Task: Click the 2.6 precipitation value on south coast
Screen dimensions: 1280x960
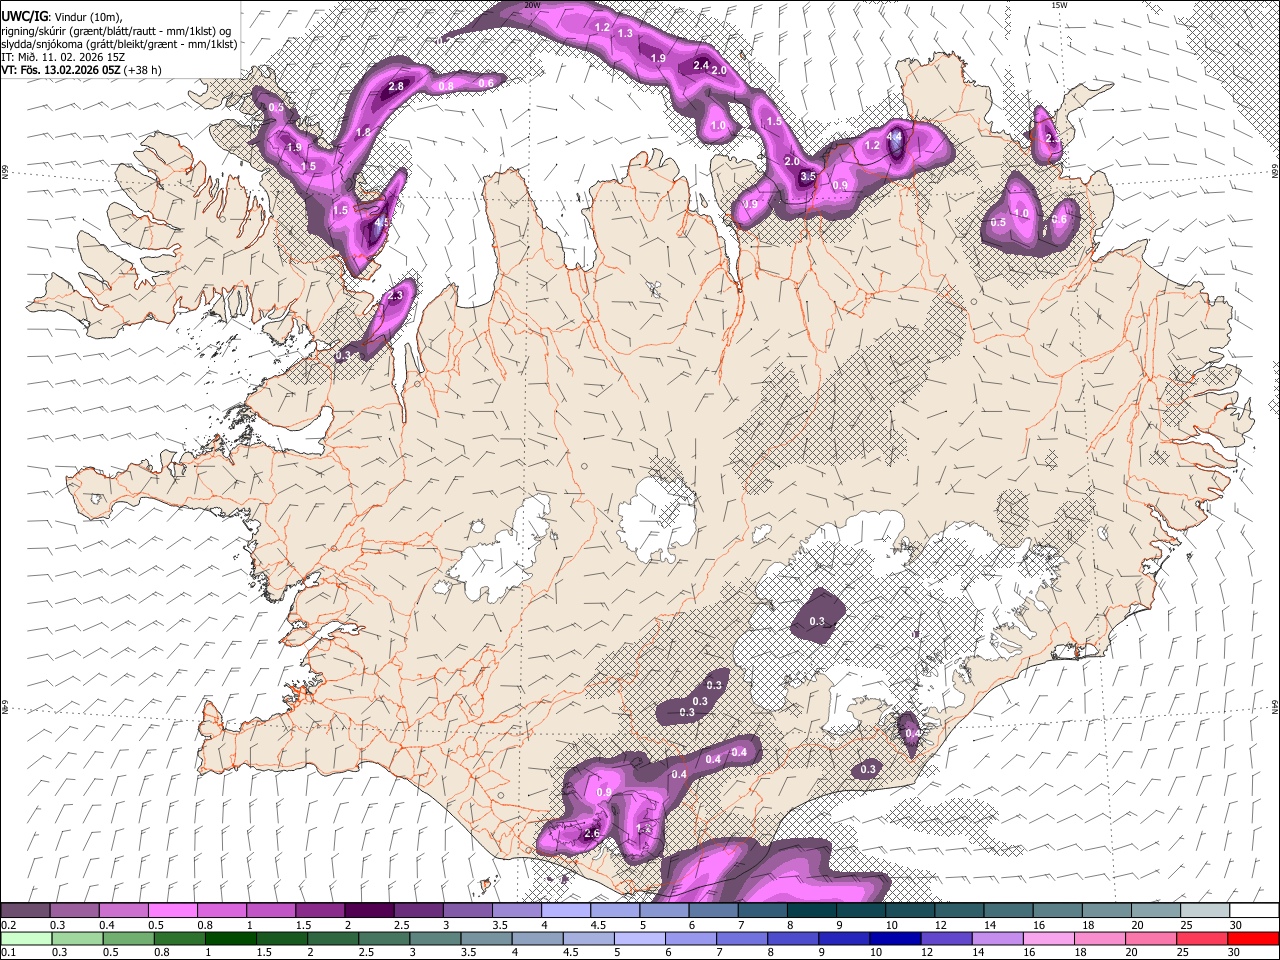Action: [591, 834]
